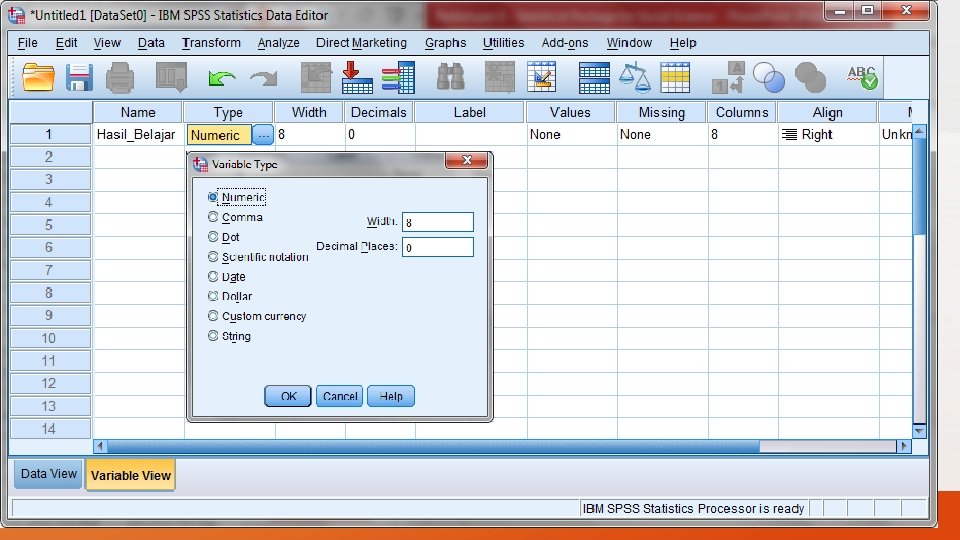This screenshot has height=540, width=960.
Task: Weight cases scales icon
Action: pos(634,78)
